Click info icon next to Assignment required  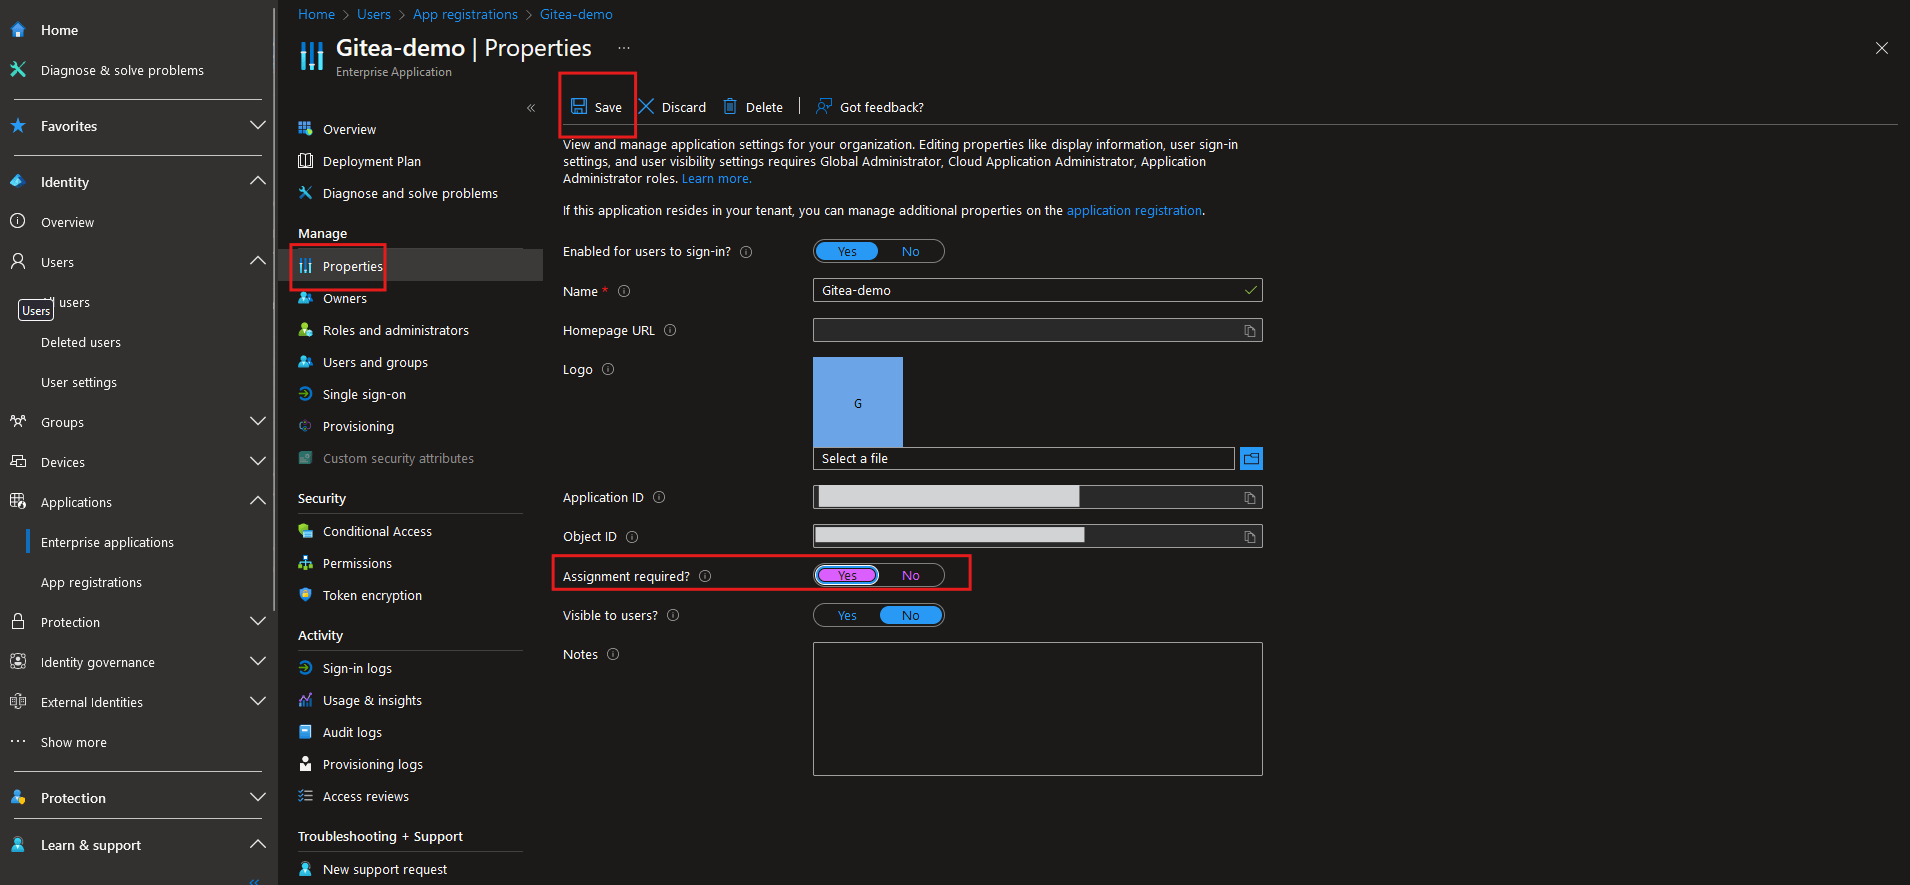coord(705,576)
